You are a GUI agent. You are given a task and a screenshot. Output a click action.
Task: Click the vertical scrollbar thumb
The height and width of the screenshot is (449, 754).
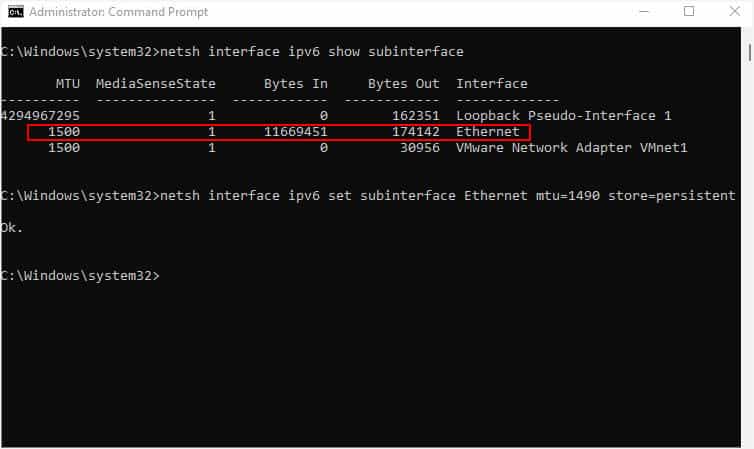point(749,52)
